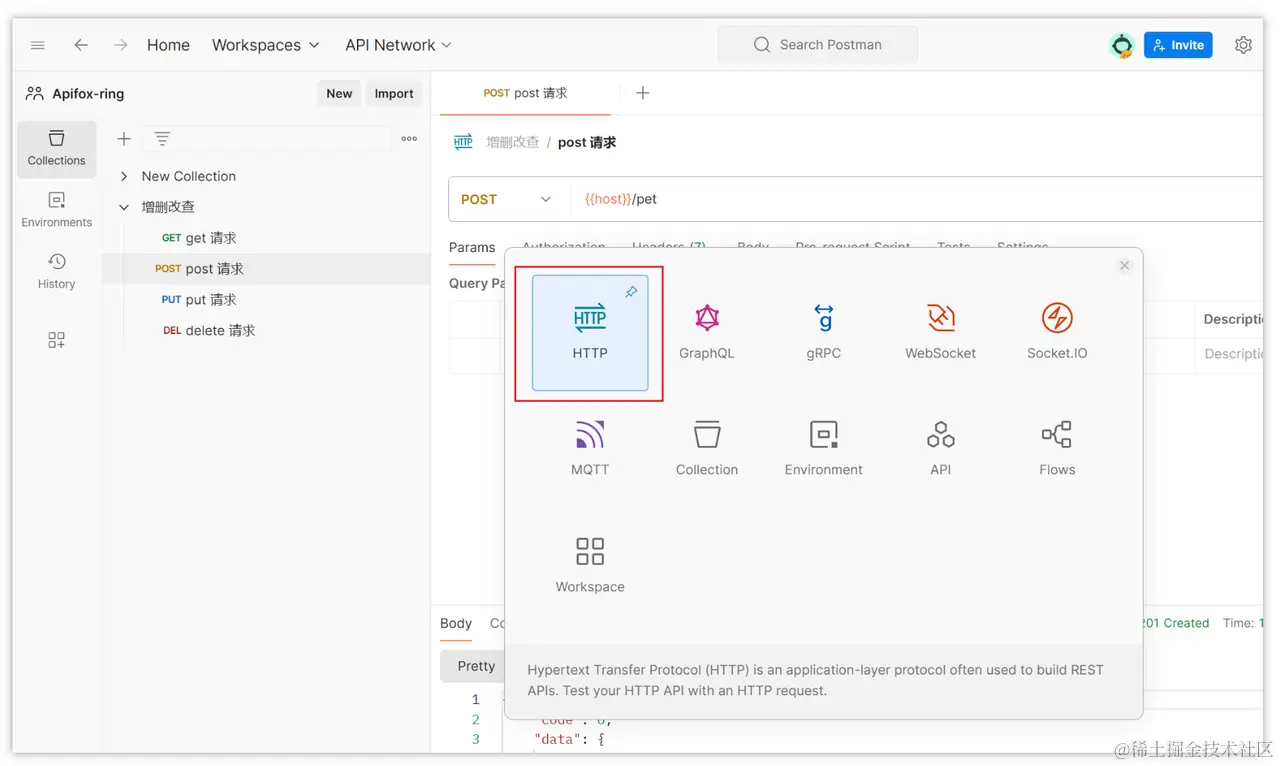The width and height of the screenshot is (1280, 766).
Task: Choose the Socket.IO request type
Action: click(x=1057, y=333)
